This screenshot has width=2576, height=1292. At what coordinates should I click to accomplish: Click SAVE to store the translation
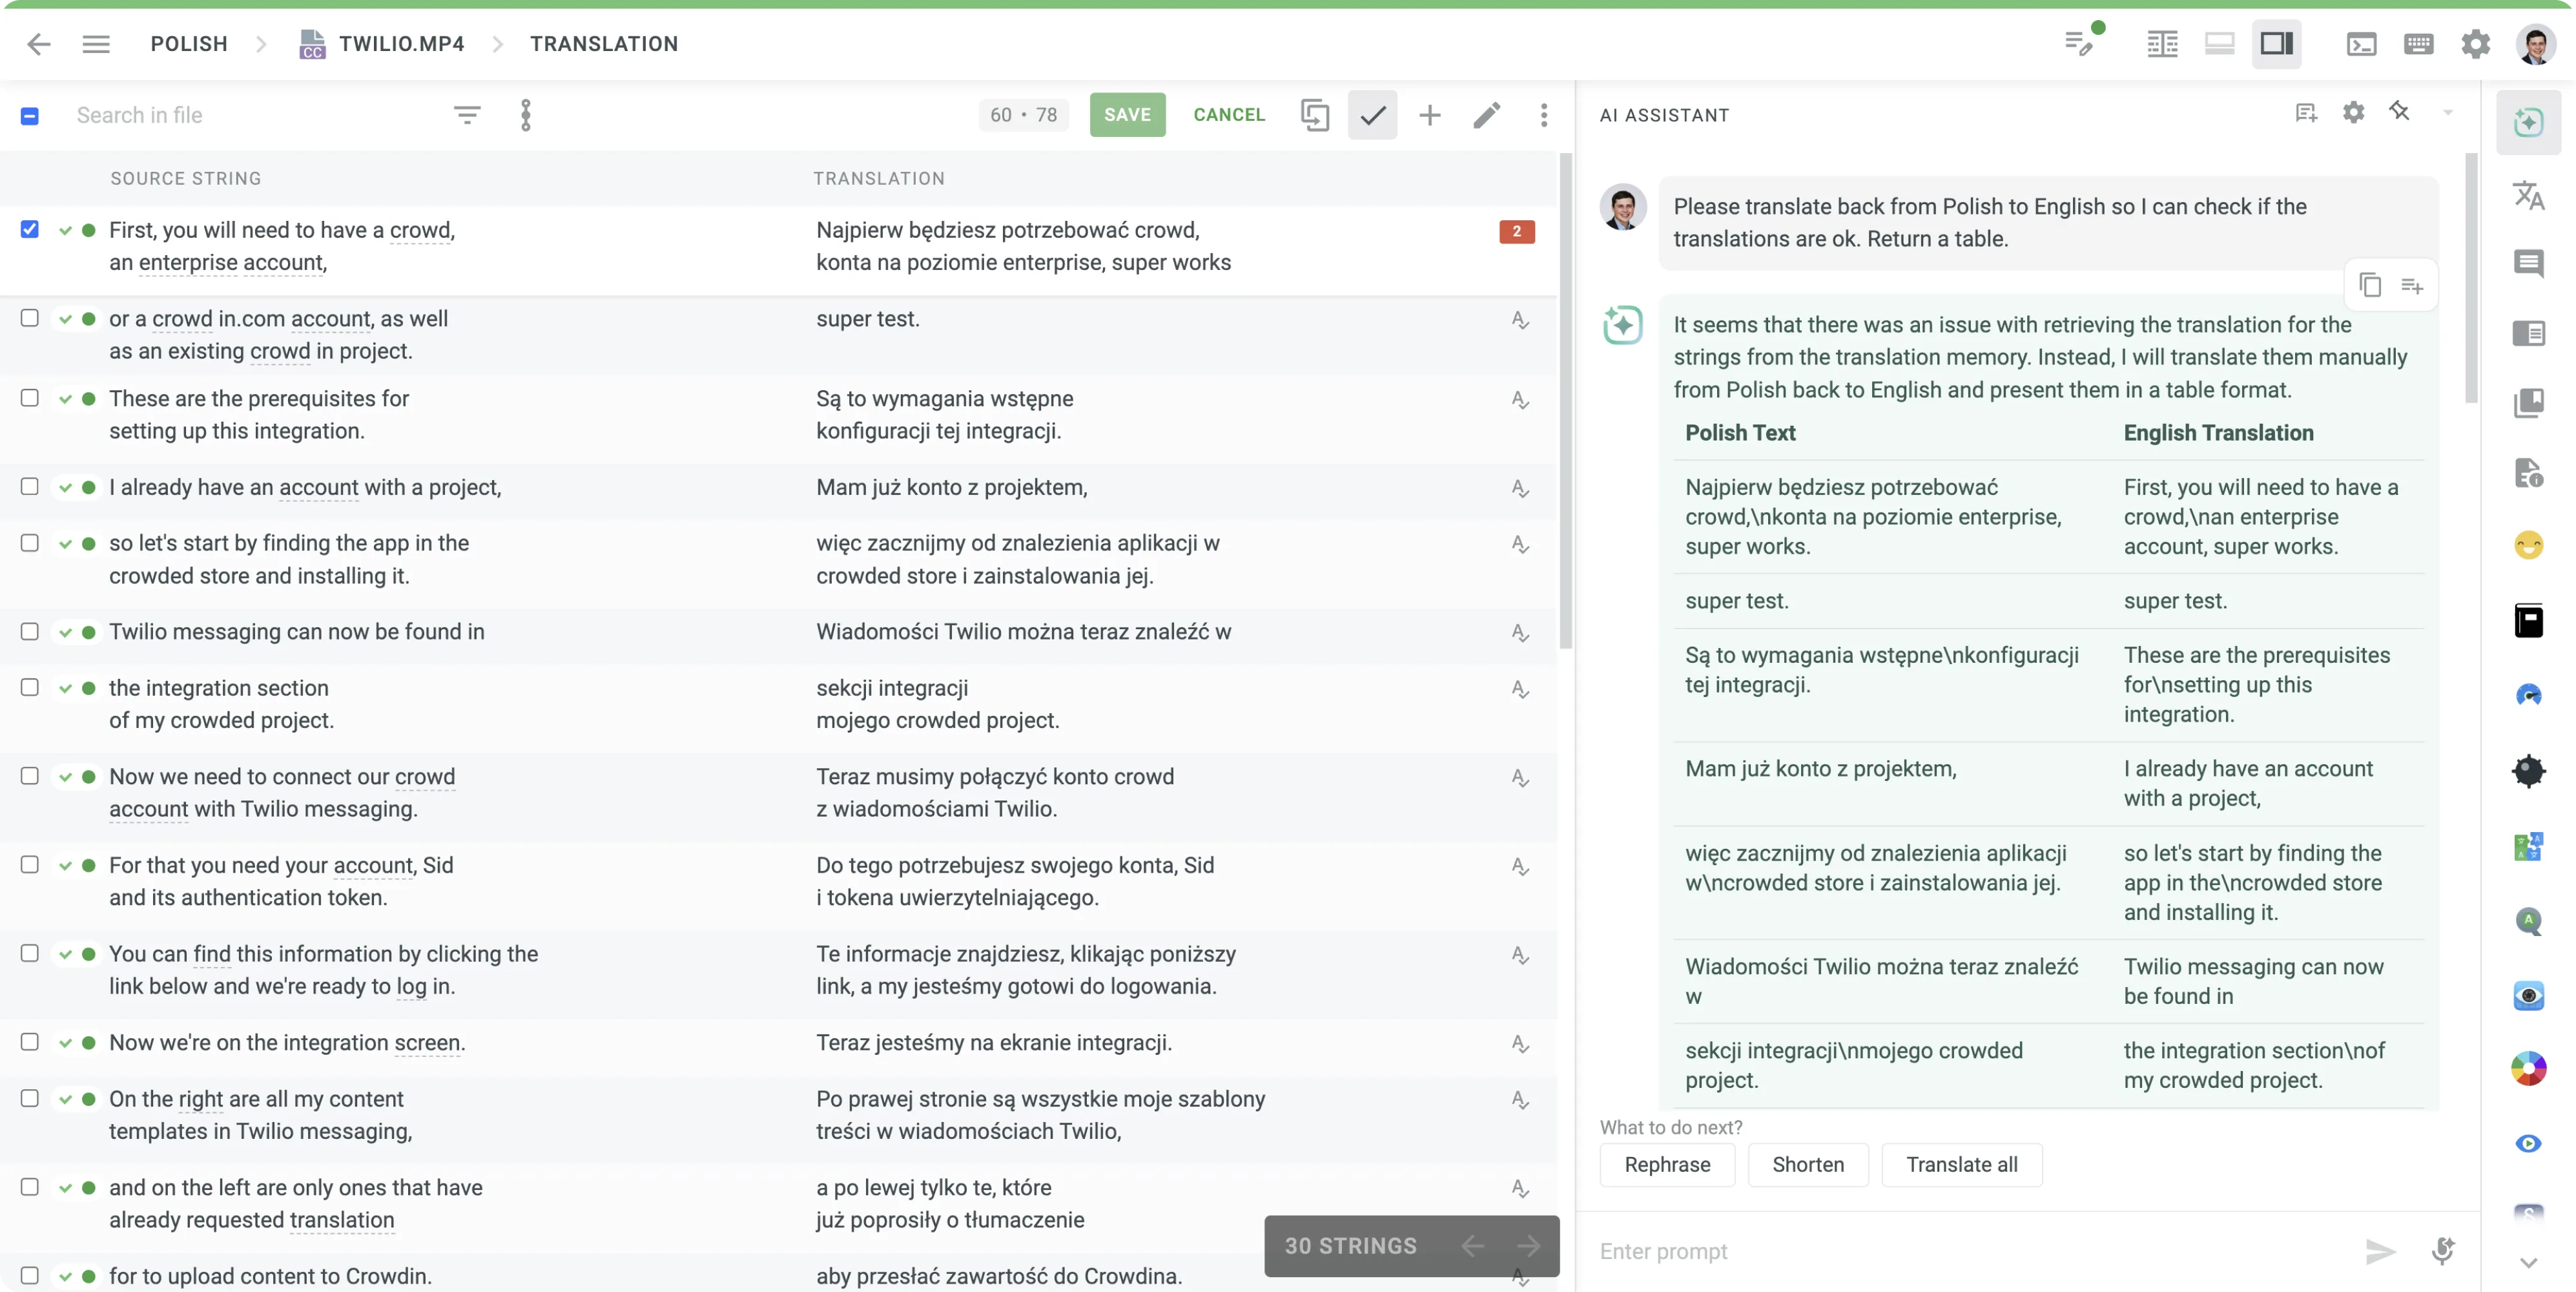(x=1127, y=114)
